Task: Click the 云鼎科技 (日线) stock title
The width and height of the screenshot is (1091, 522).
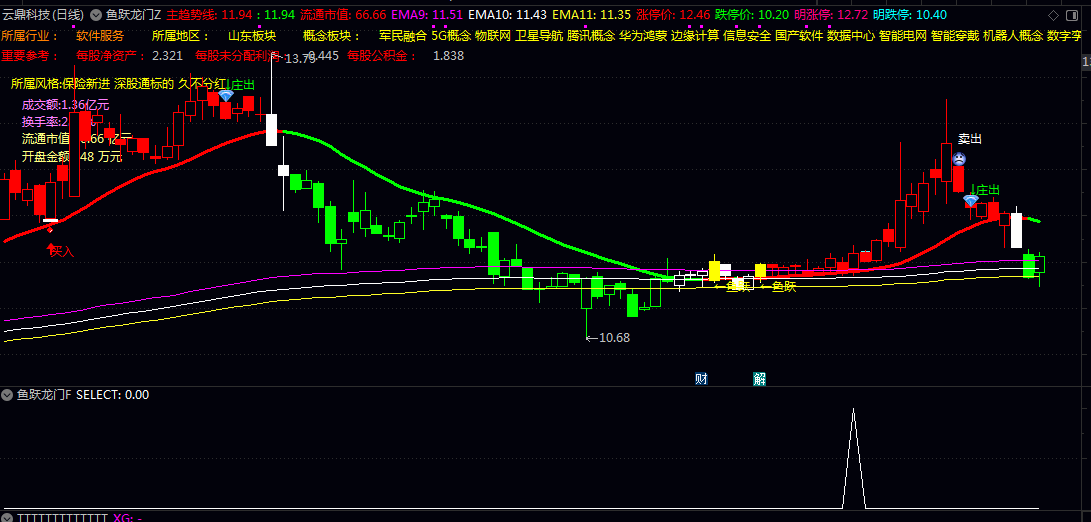Action: click(x=43, y=15)
